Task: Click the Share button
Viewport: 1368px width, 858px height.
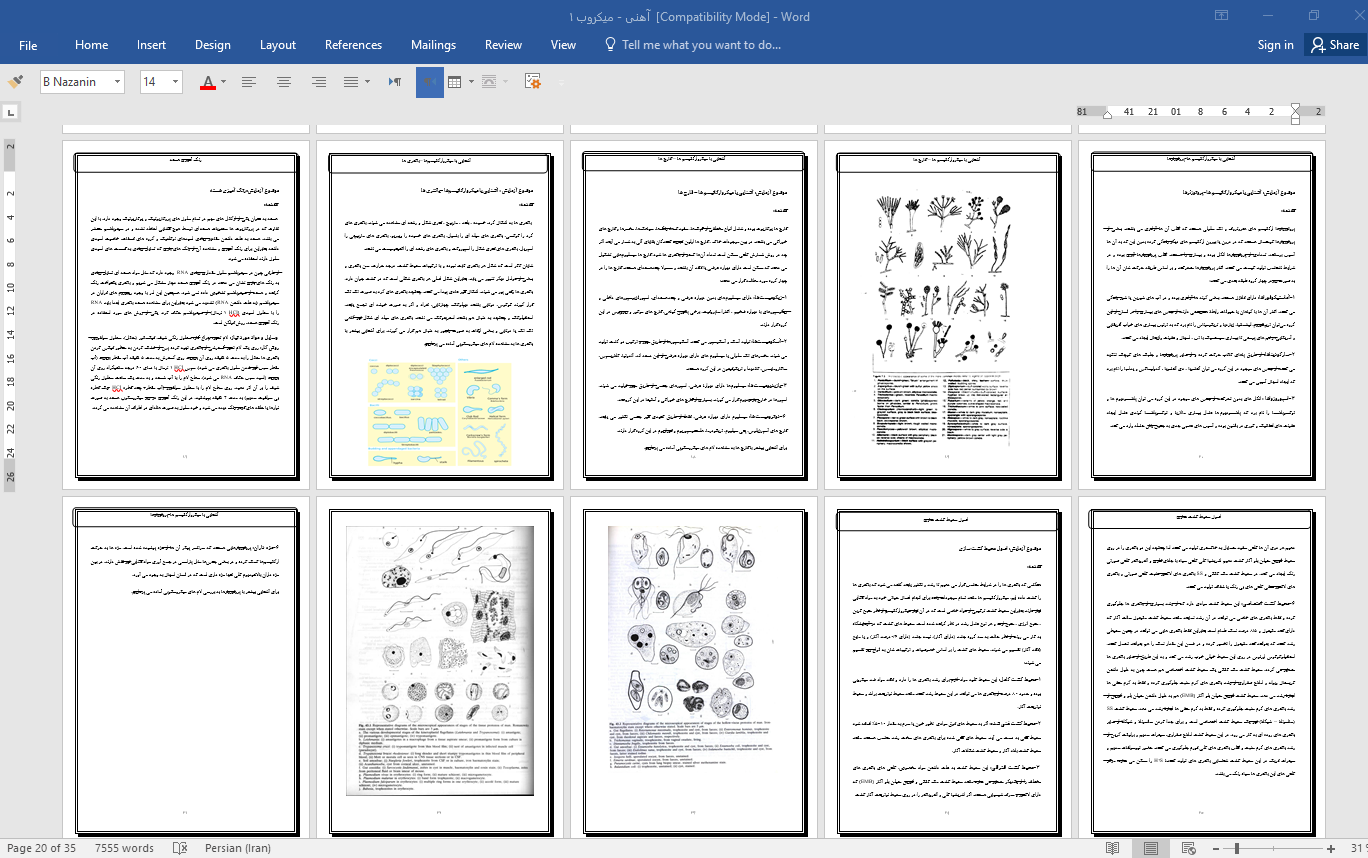Action: [1335, 45]
